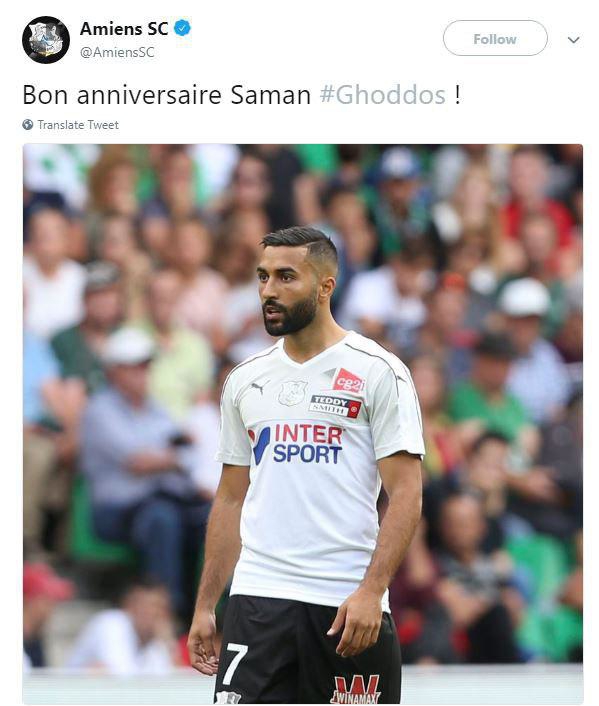The width and height of the screenshot is (599, 706).
Task: Open the Amiens SC profile avatar
Action: pyautogui.click(x=45, y=40)
